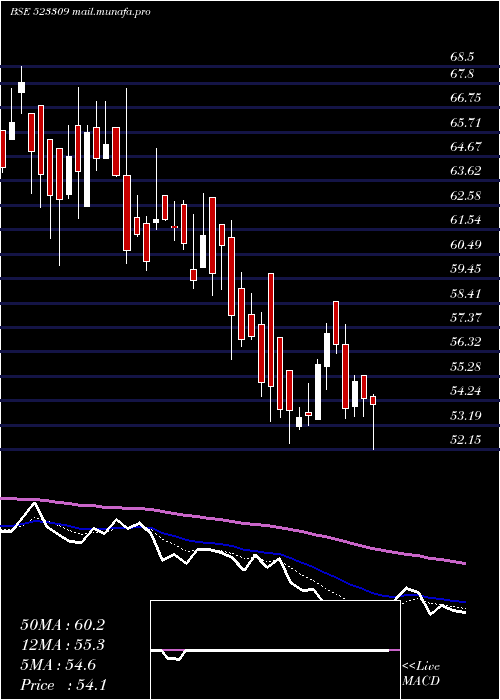Select the 68.5 price axis label
500x700 pixels.
(x=462, y=58)
